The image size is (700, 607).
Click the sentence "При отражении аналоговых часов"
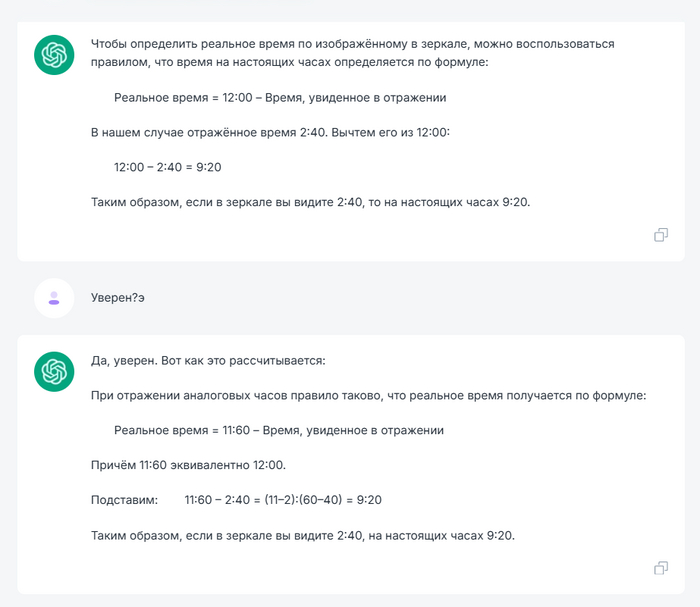pos(368,395)
